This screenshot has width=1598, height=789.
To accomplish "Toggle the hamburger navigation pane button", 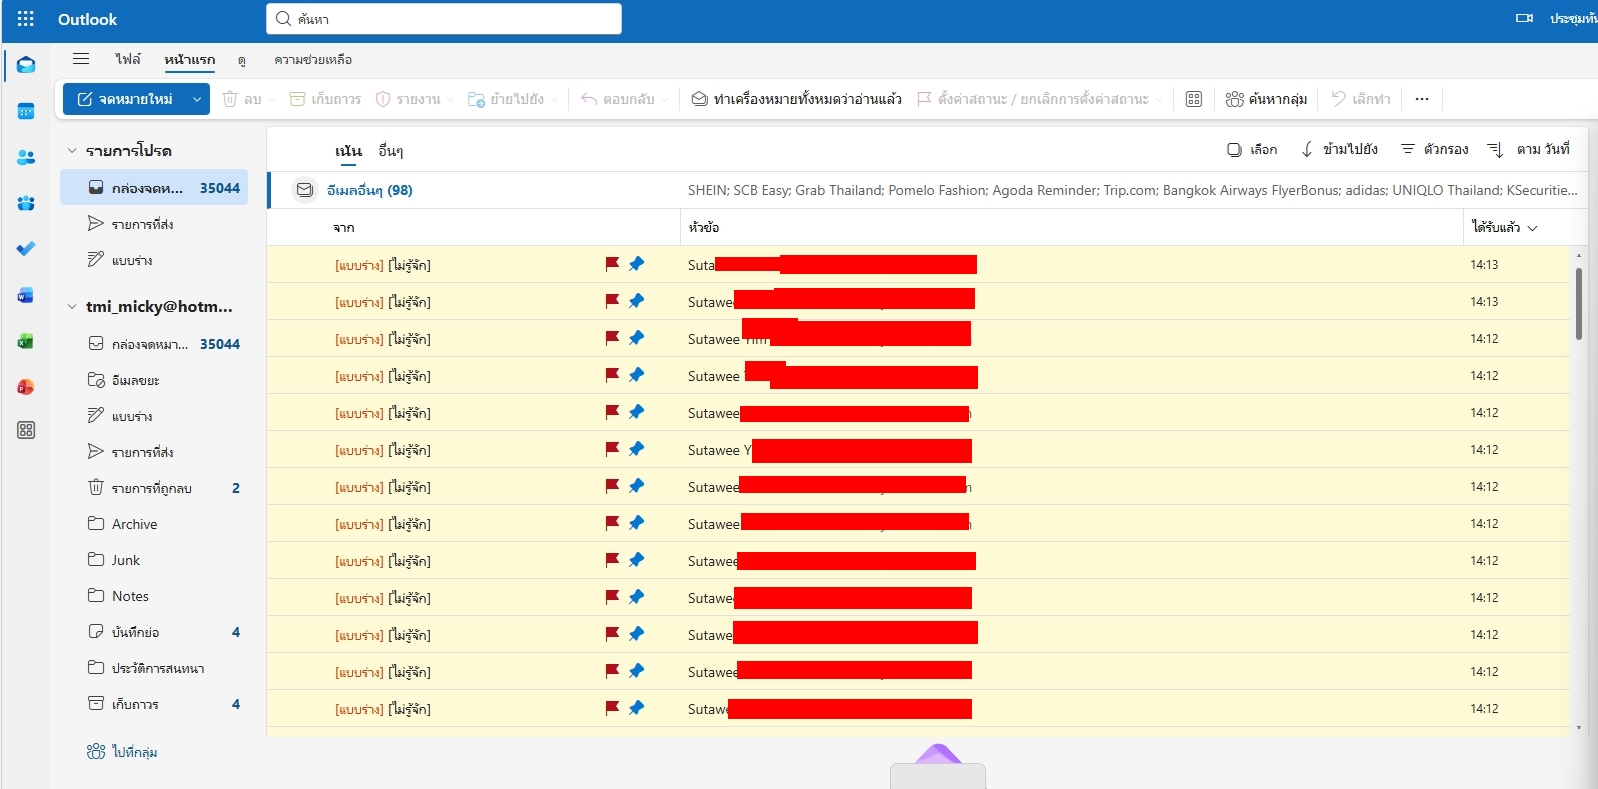I will click(81, 59).
